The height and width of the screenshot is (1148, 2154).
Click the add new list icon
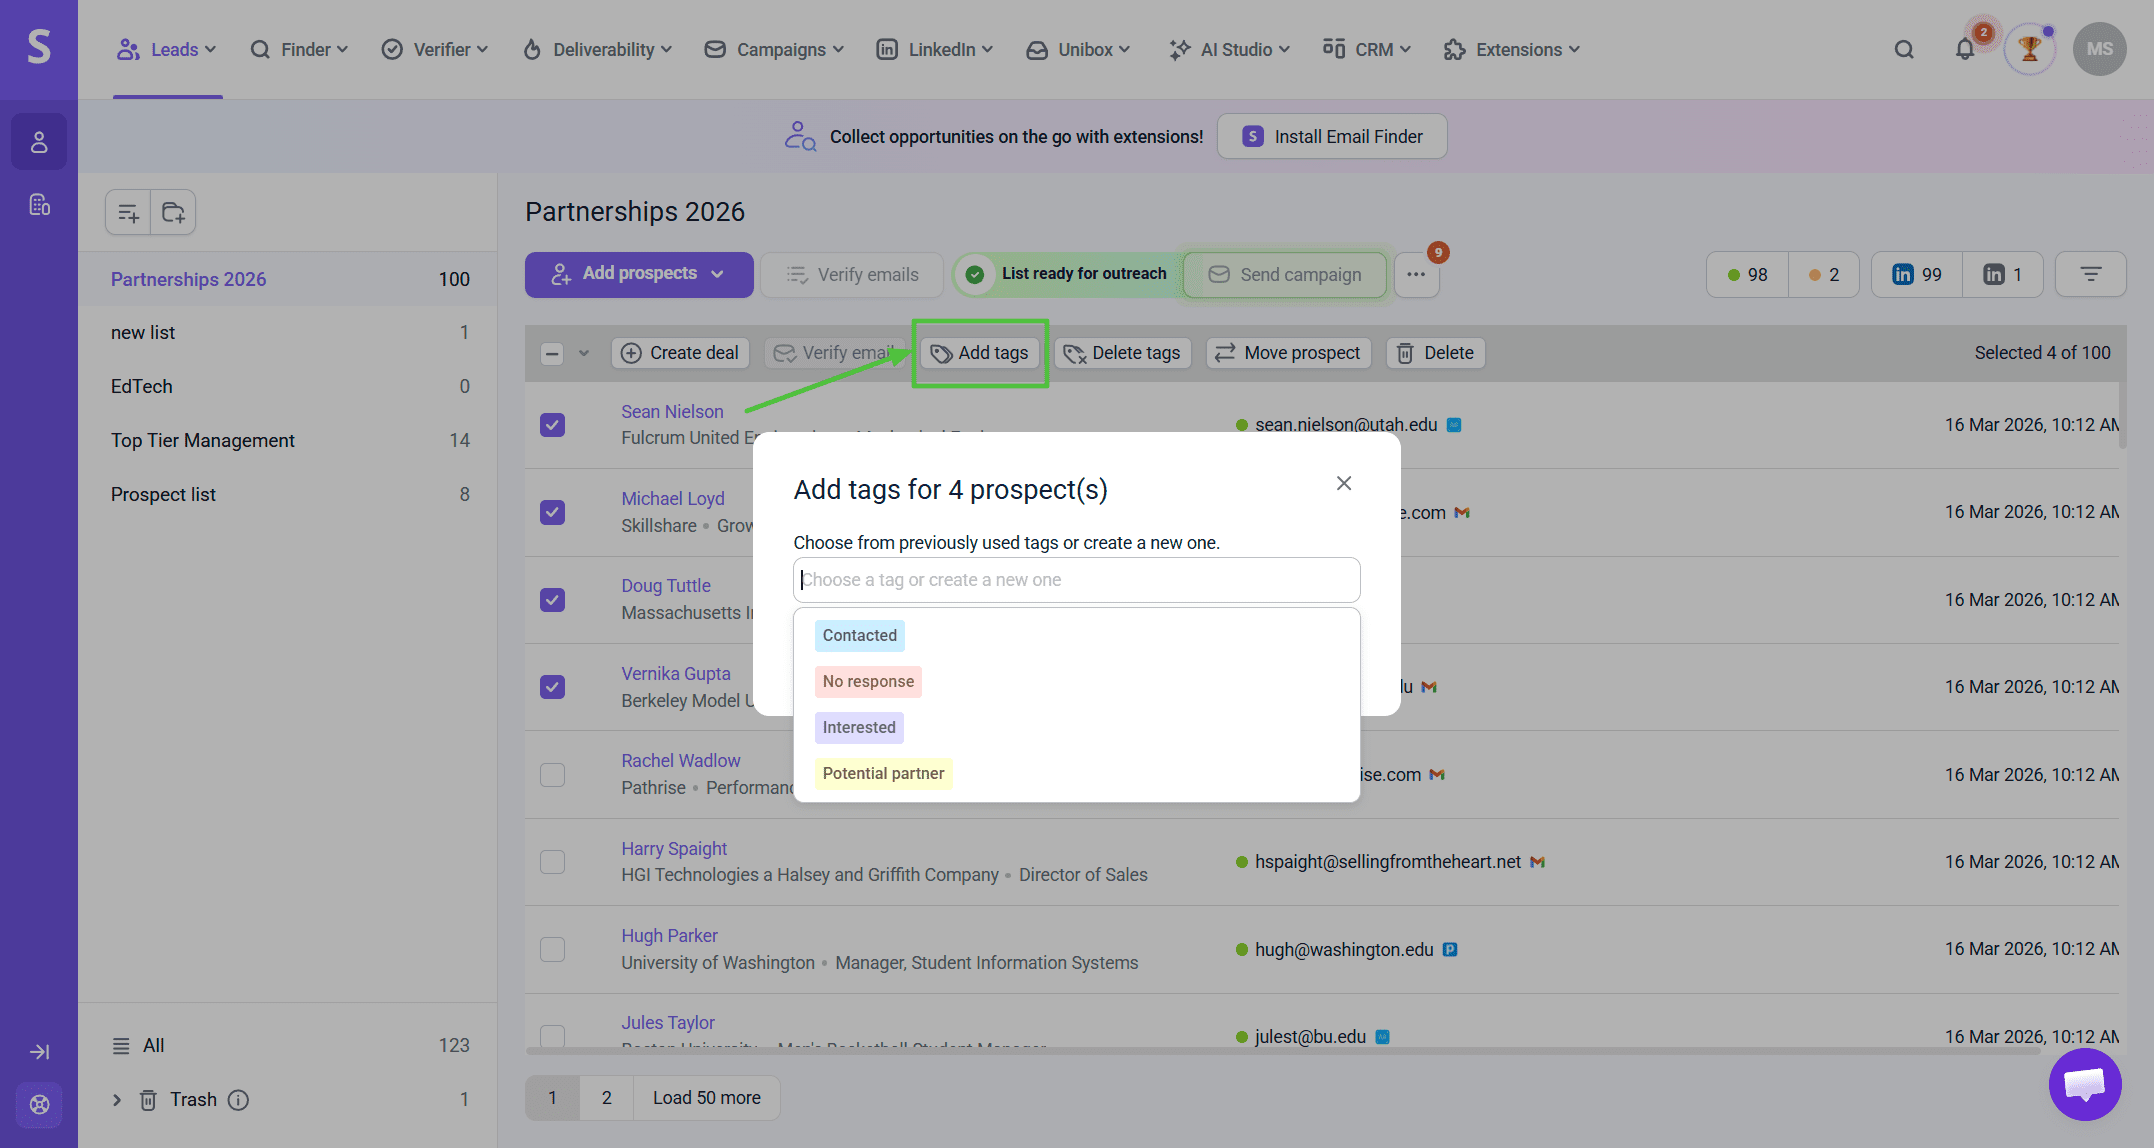pos(128,212)
